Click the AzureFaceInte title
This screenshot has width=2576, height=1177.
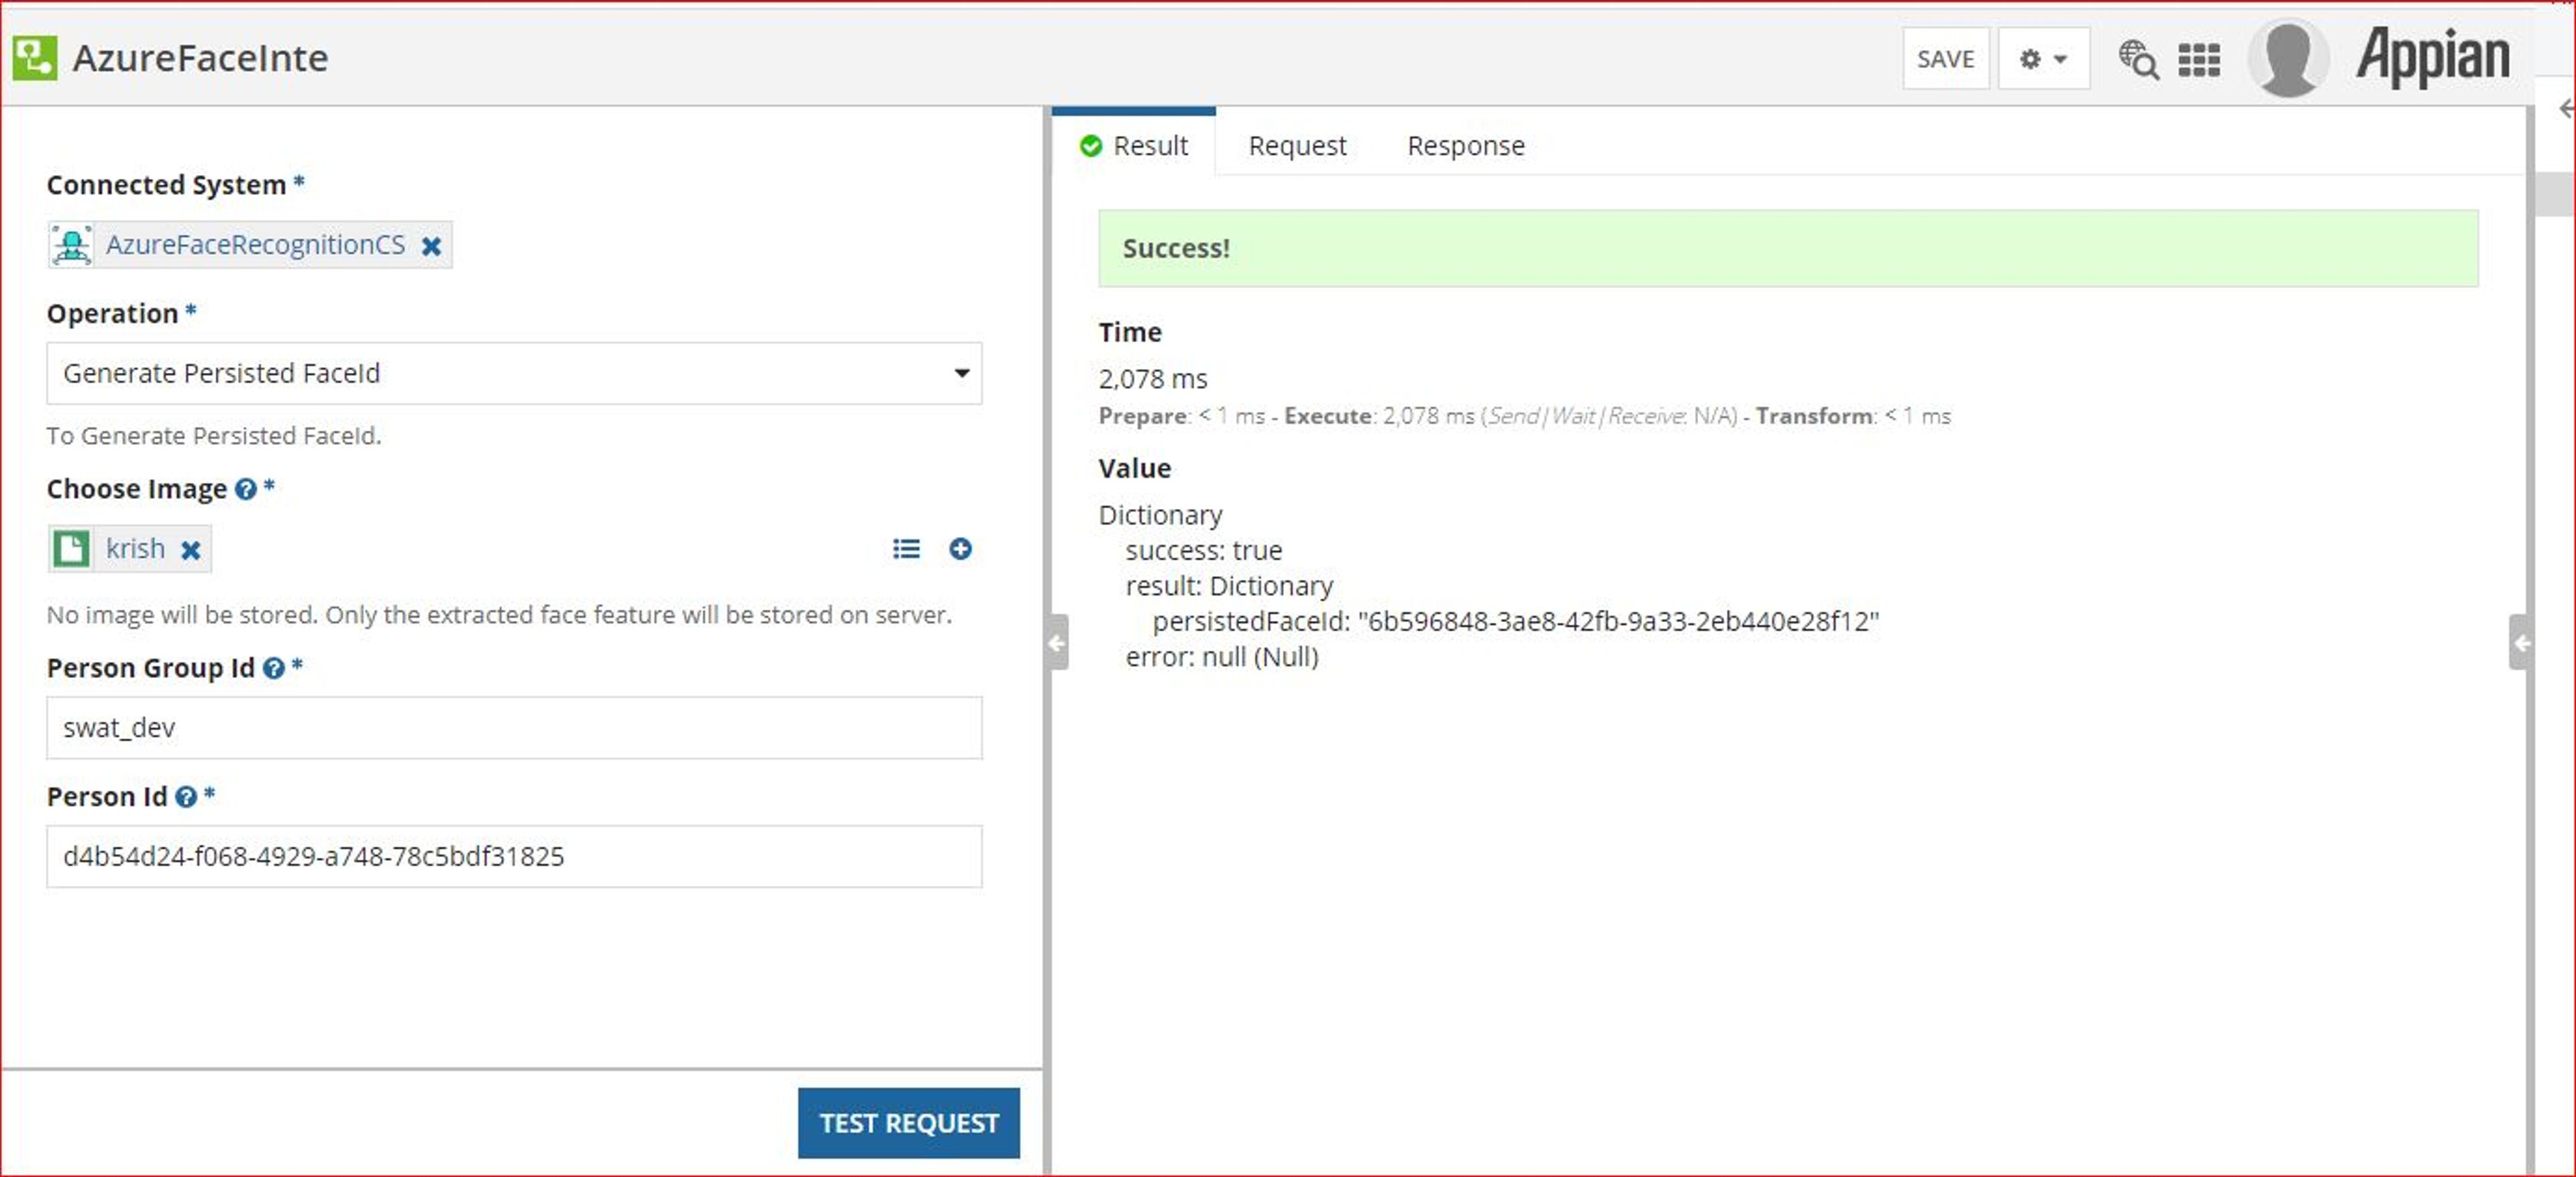click(x=200, y=58)
